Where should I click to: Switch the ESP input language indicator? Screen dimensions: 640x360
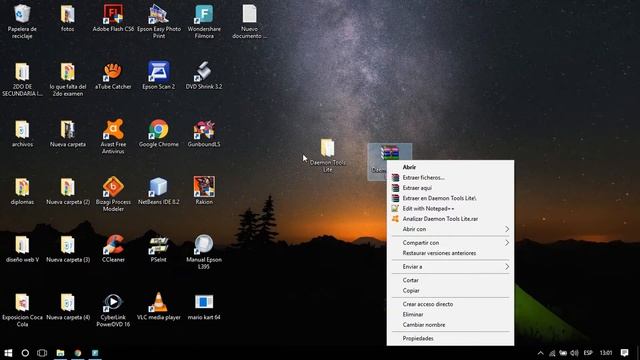588,353
